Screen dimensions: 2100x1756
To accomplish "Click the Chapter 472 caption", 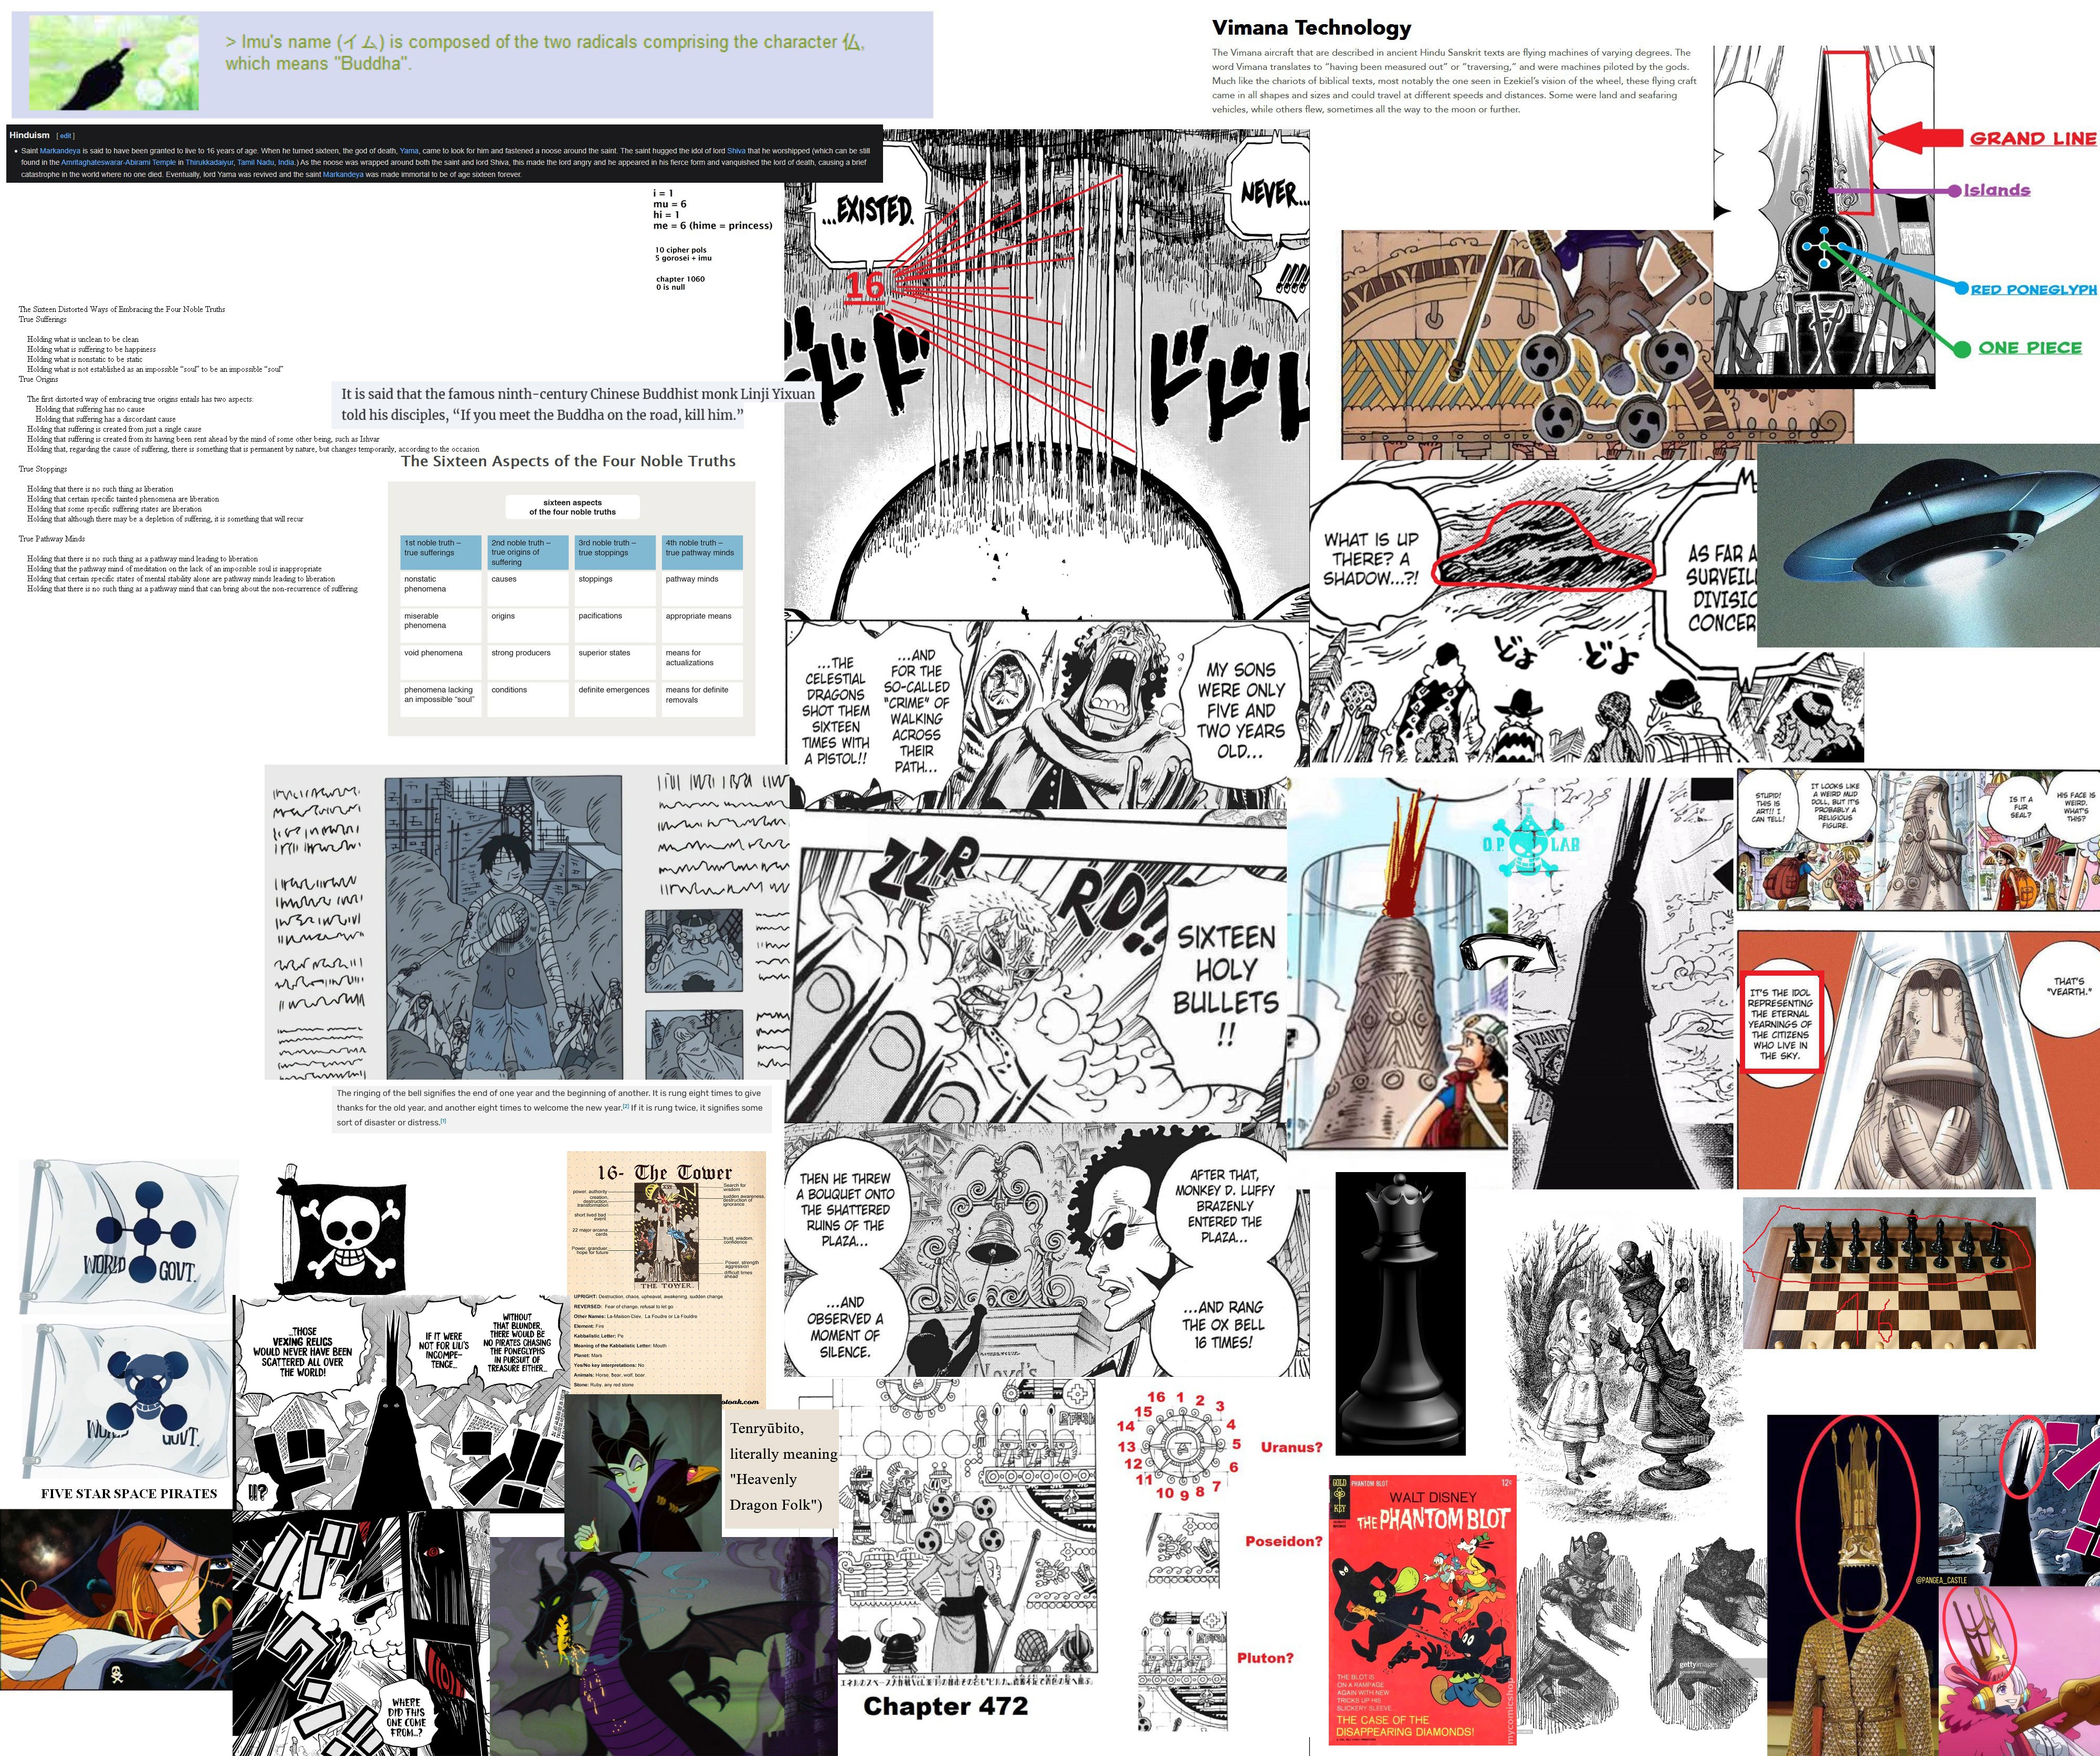I will coord(945,1705).
